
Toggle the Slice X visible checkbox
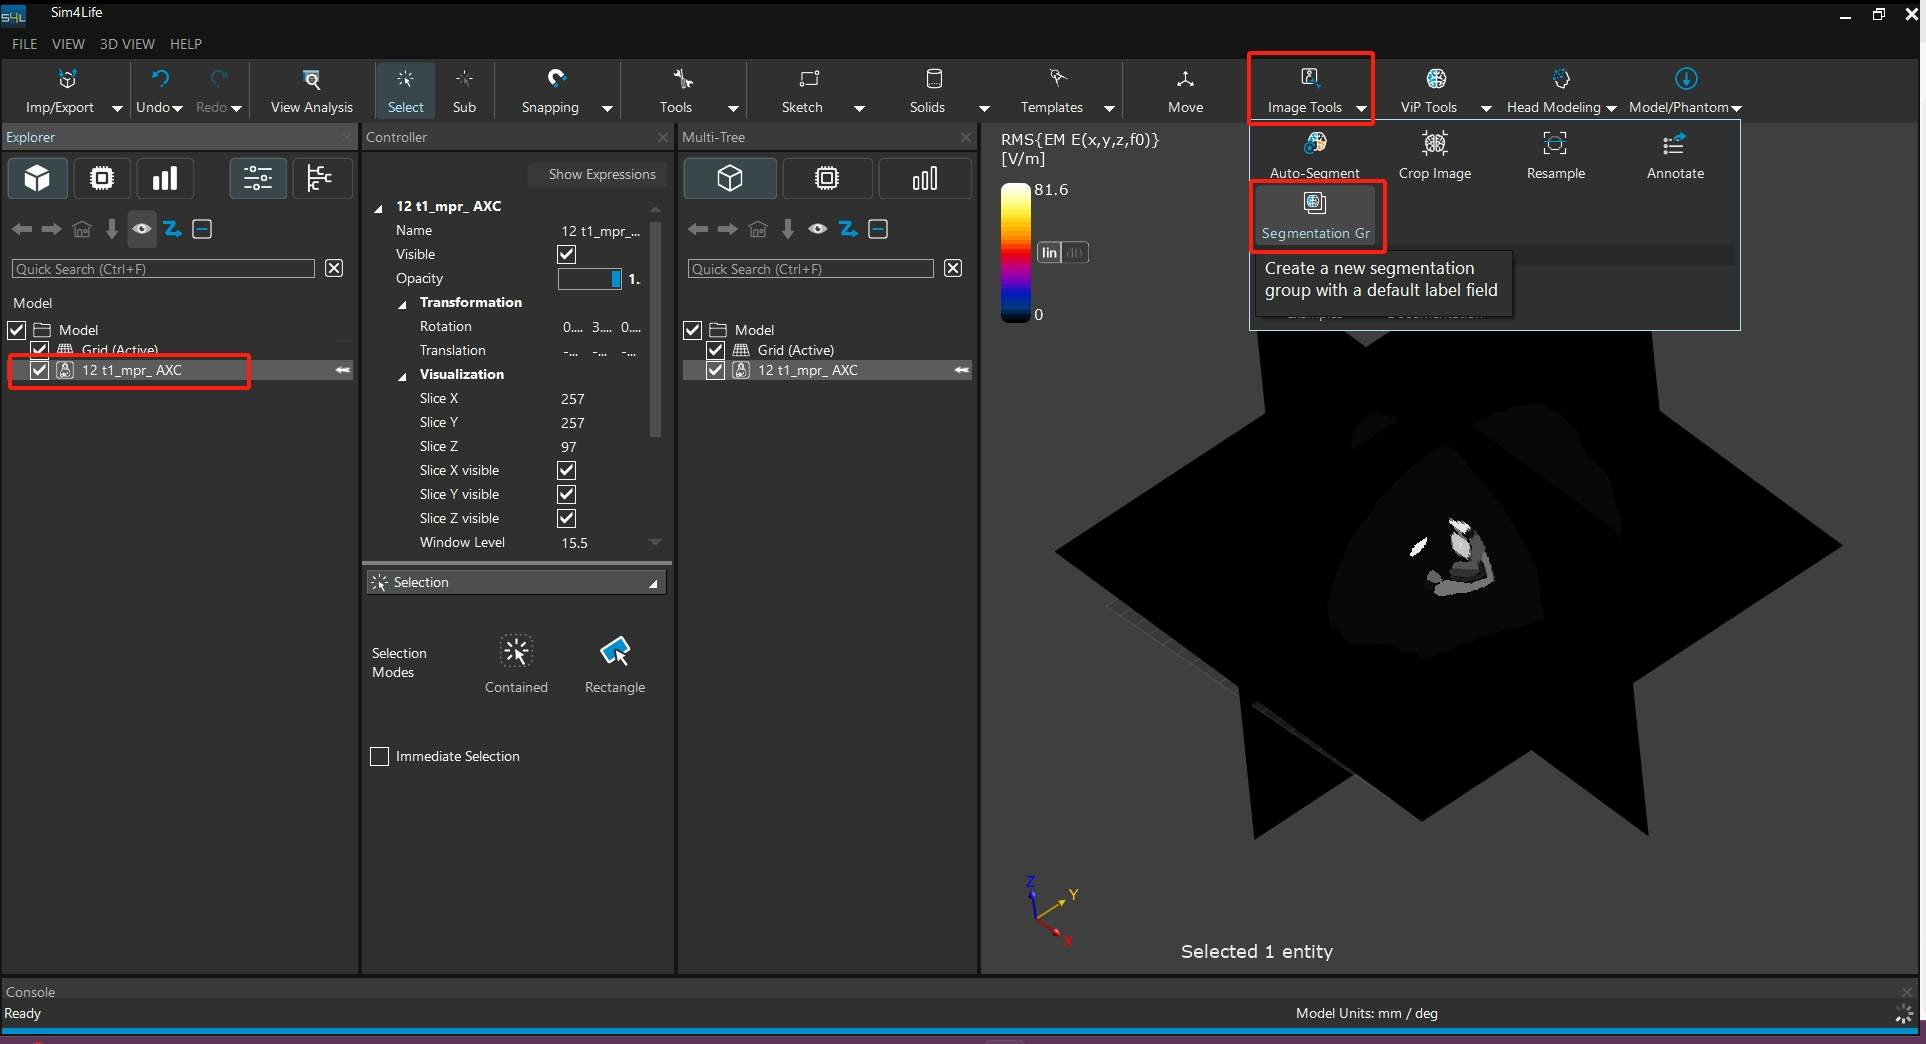(567, 471)
